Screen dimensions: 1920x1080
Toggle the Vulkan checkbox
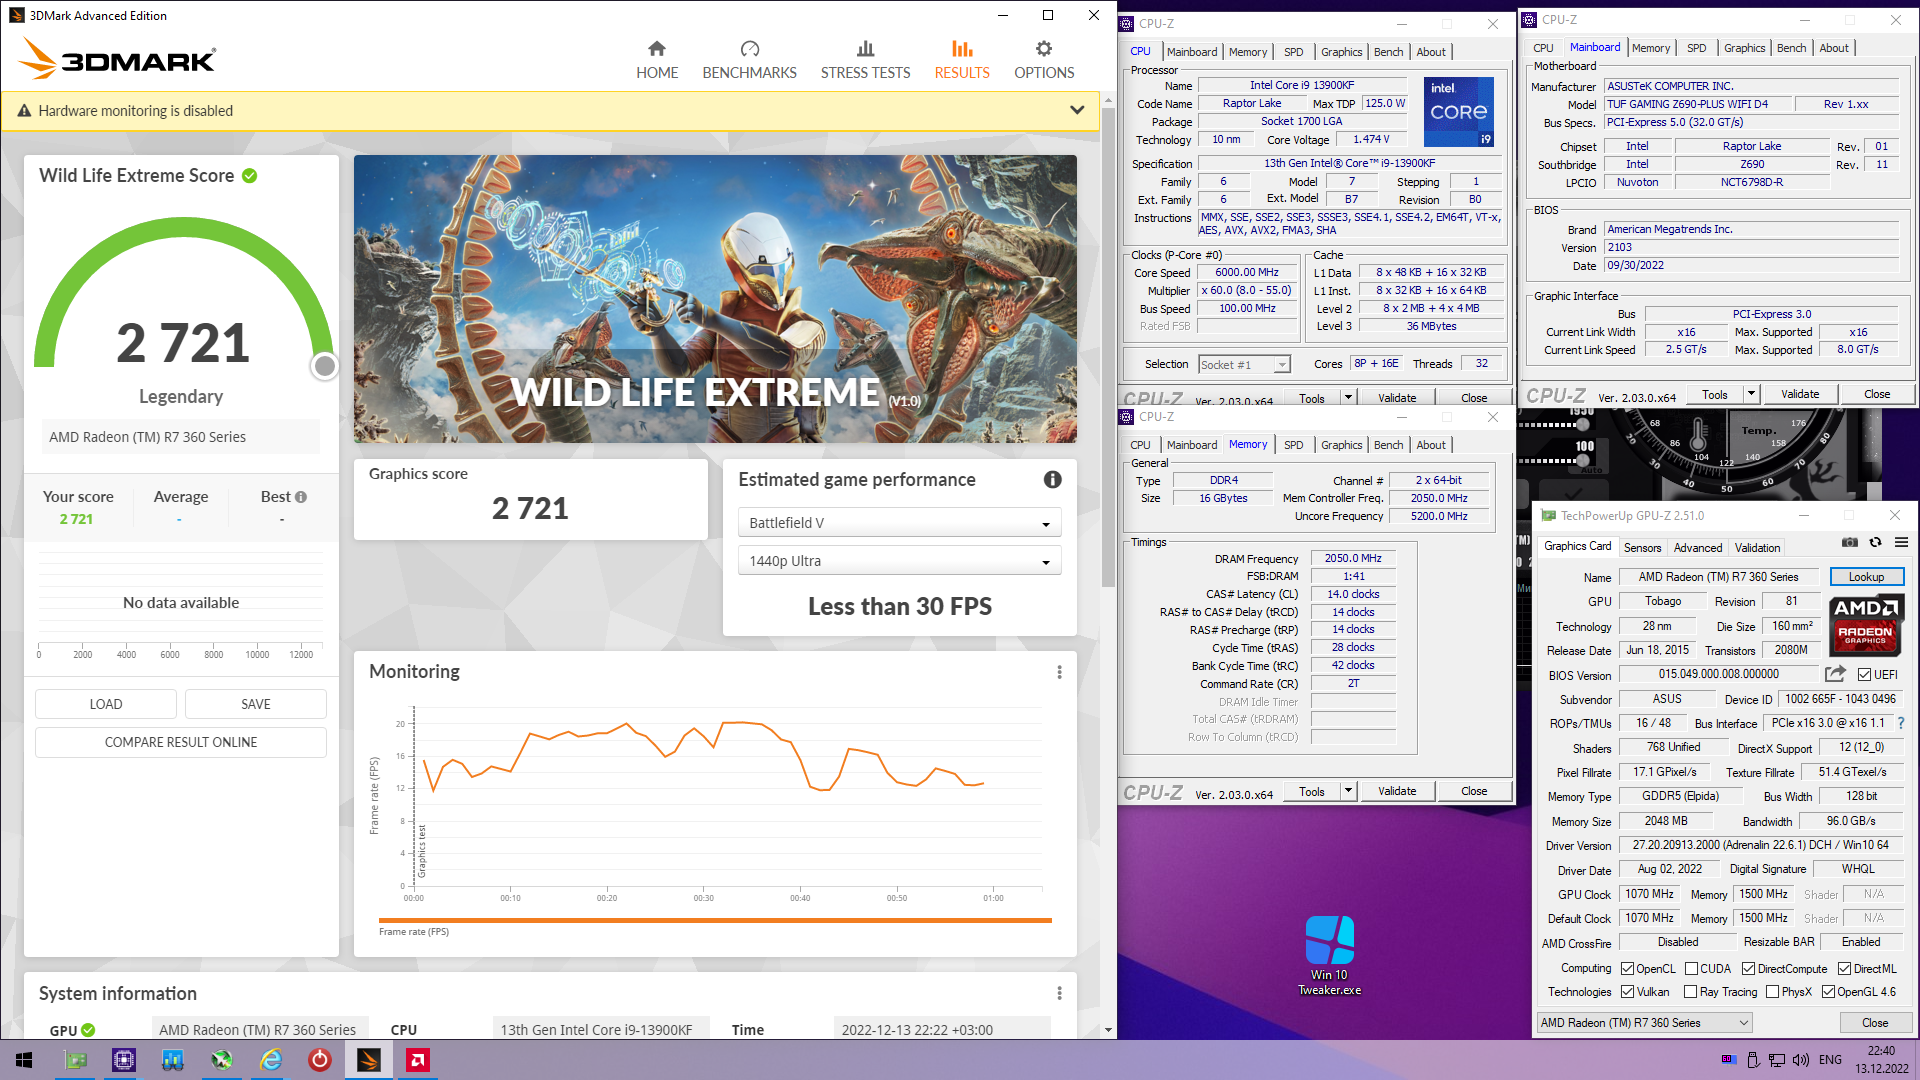point(1627,992)
